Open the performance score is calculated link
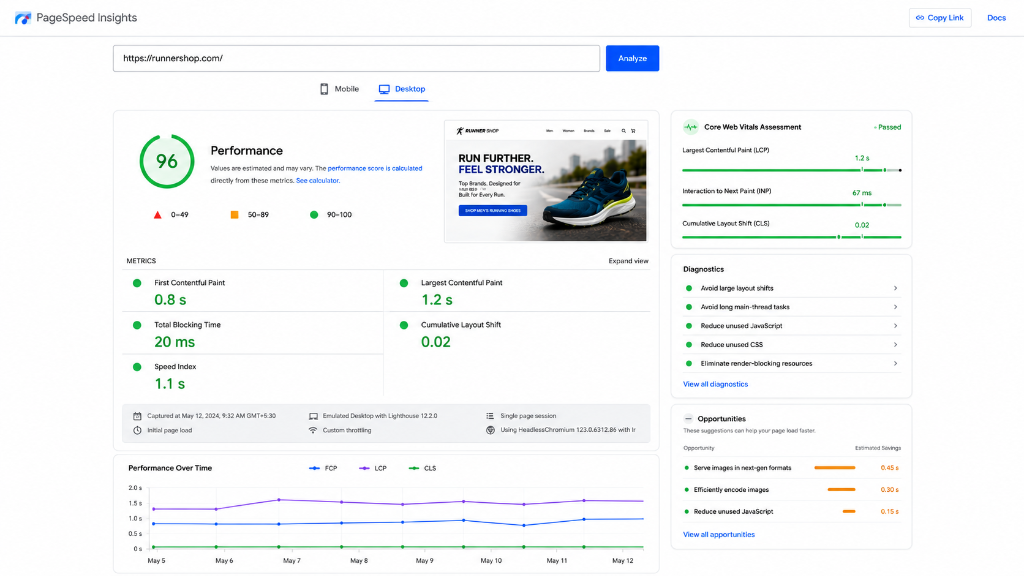This screenshot has height=576, width=1024. coord(375,168)
